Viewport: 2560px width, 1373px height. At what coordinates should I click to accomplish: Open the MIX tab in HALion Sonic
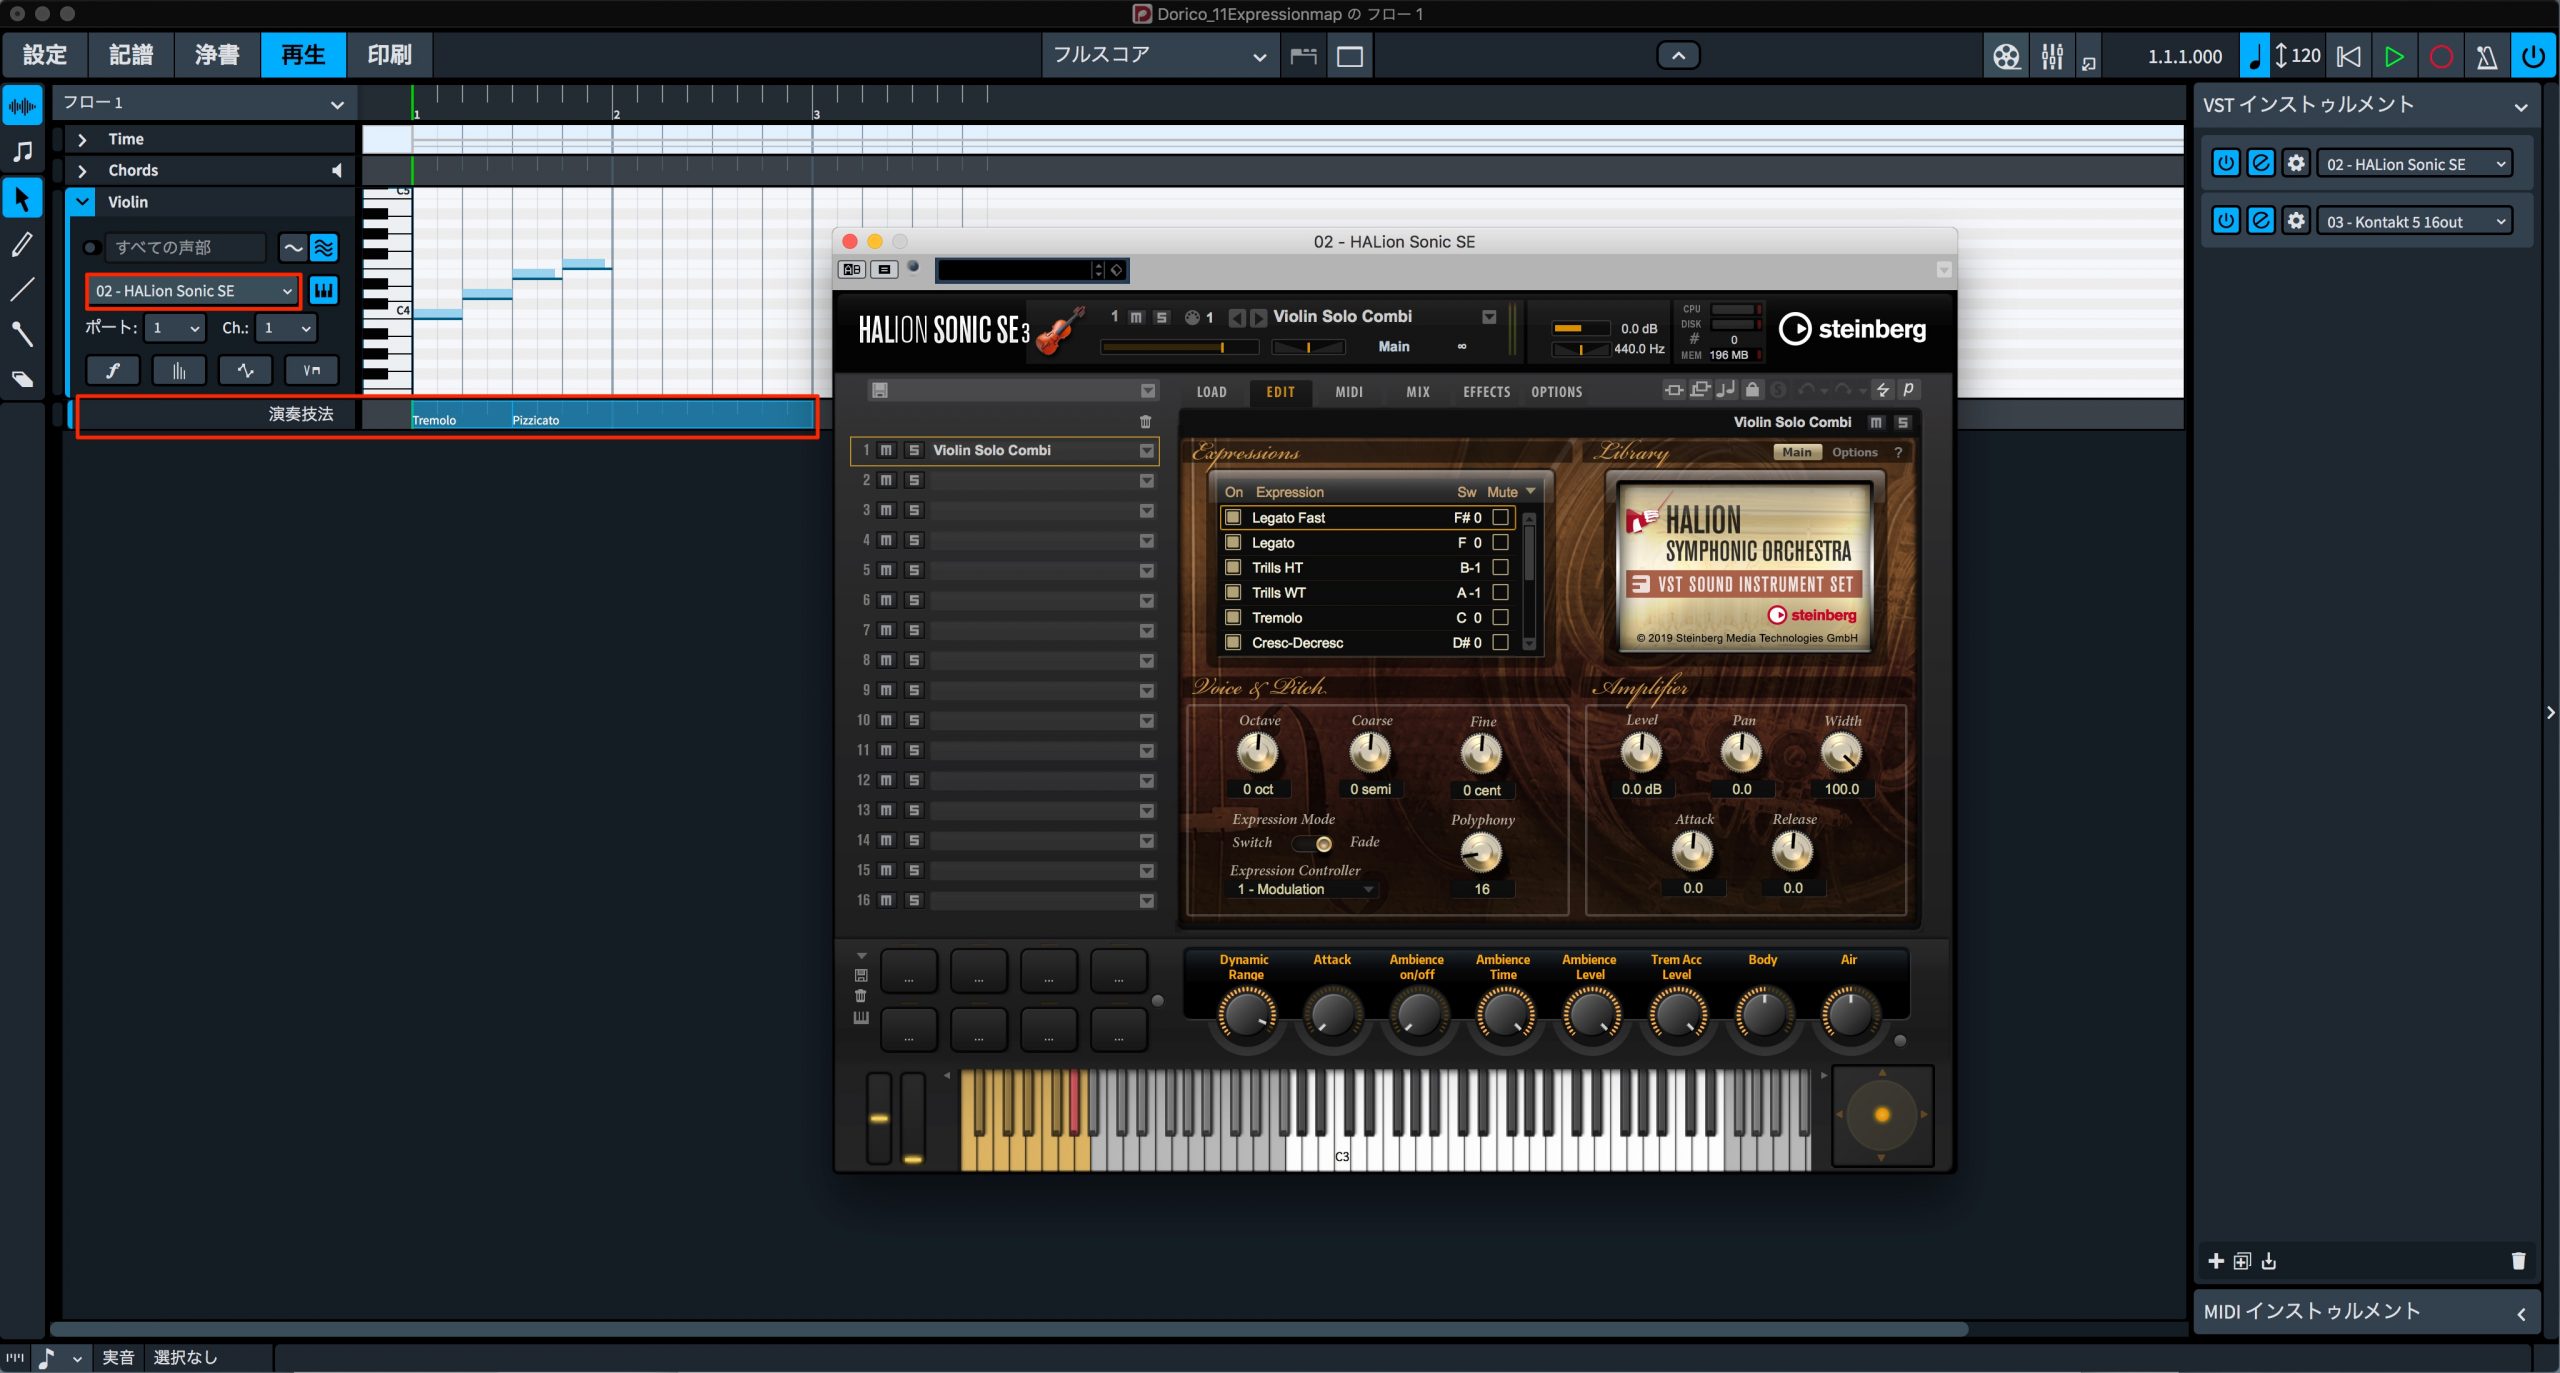point(1417,392)
